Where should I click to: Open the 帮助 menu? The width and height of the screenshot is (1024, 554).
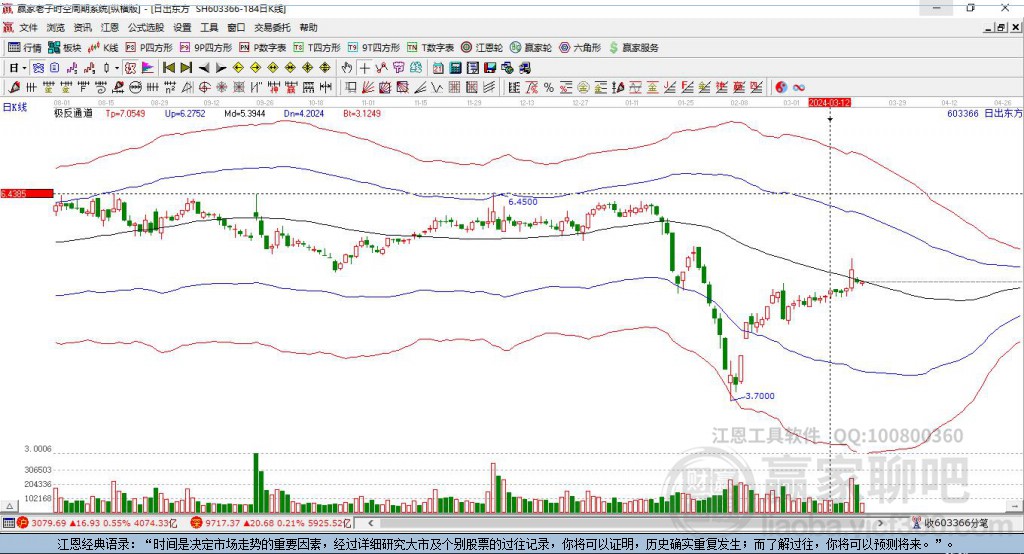click(x=308, y=27)
